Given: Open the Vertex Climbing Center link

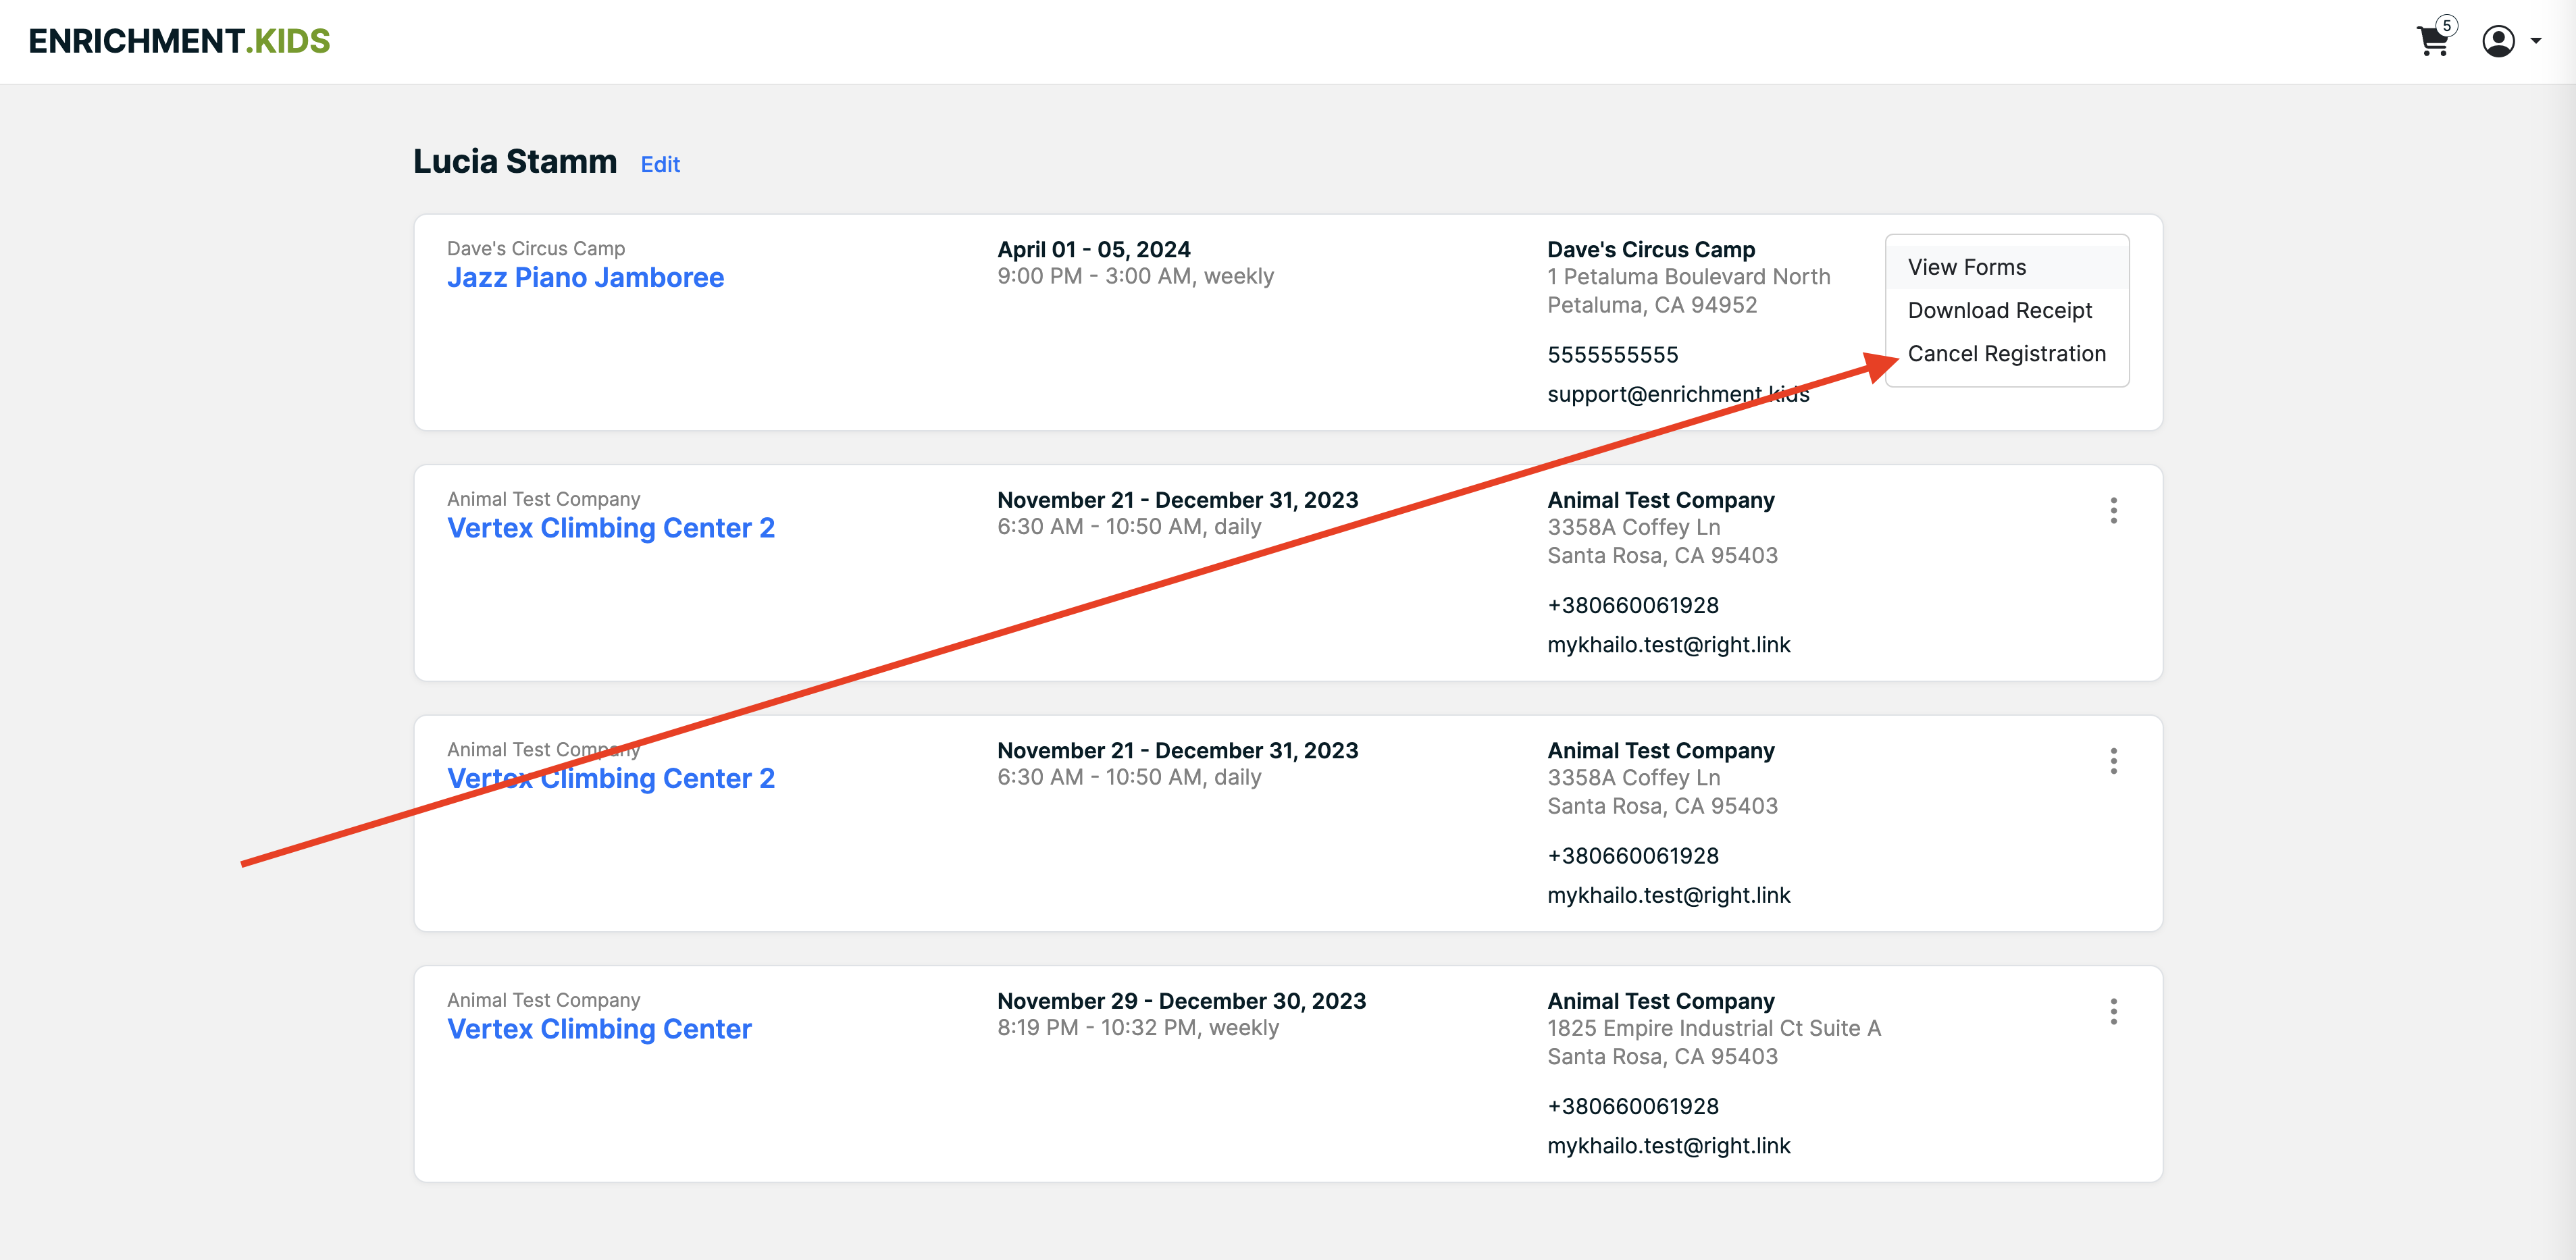Looking at the screenshot, I should [599, 1029].
